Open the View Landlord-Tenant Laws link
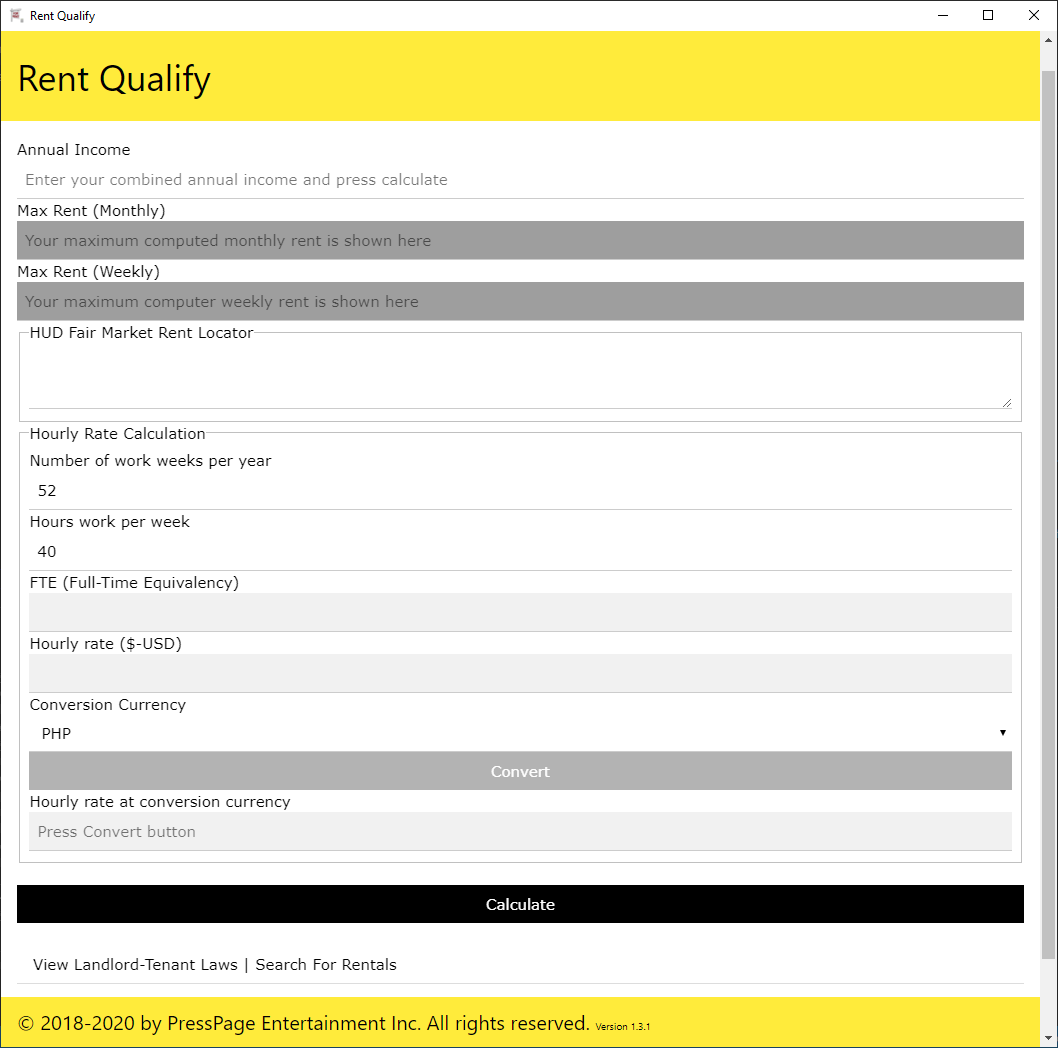 [135, 964]
